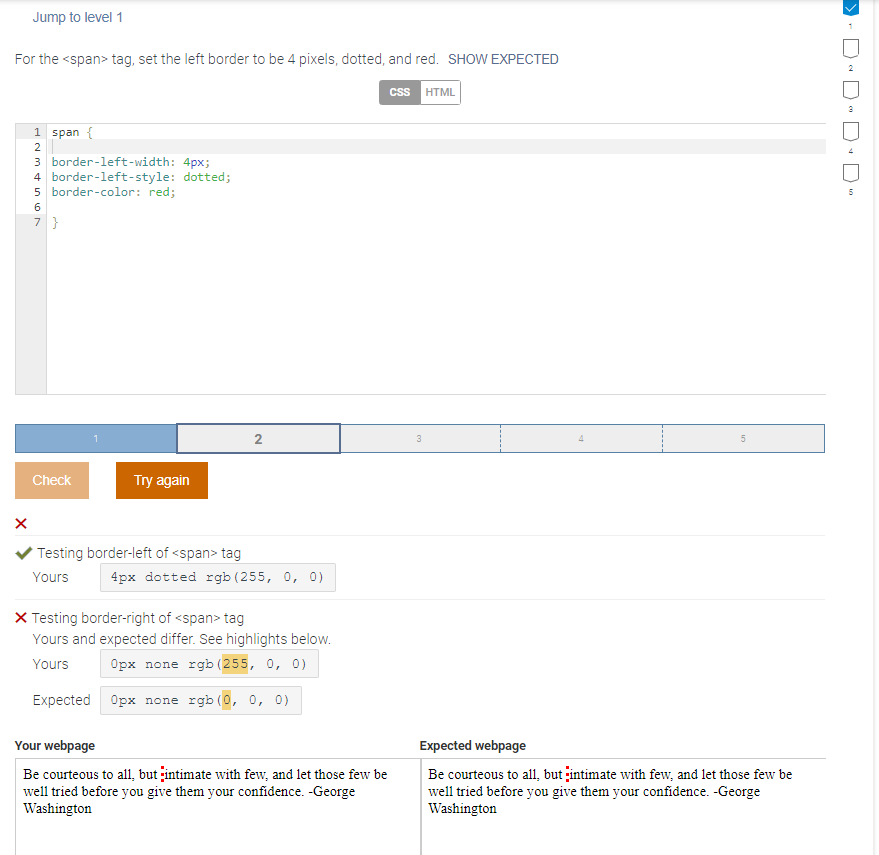Select the level 4 shield icon
The width and height of the screenshot is (879, 855).
[850, 132]
